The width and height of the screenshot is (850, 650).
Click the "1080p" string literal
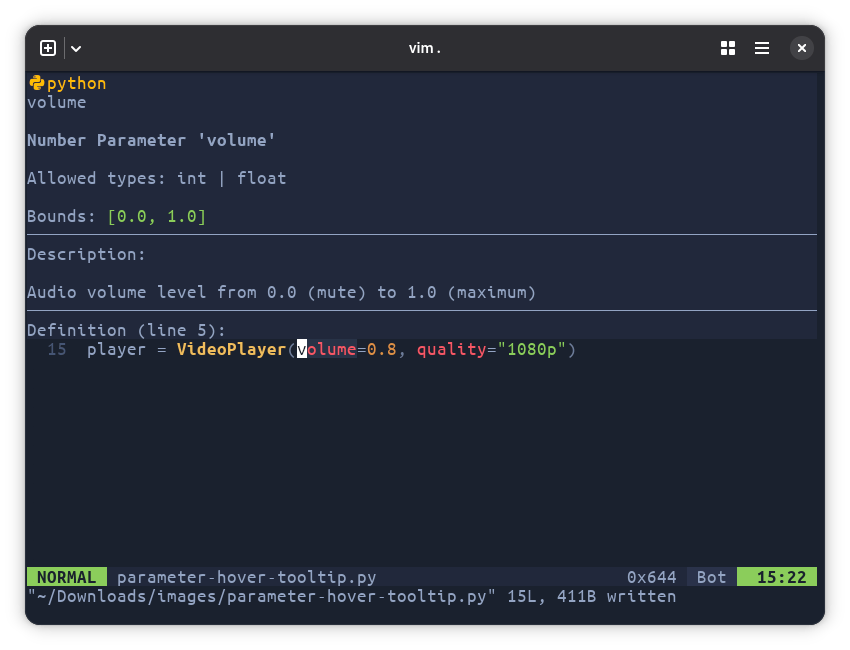(x=532, y=349)
